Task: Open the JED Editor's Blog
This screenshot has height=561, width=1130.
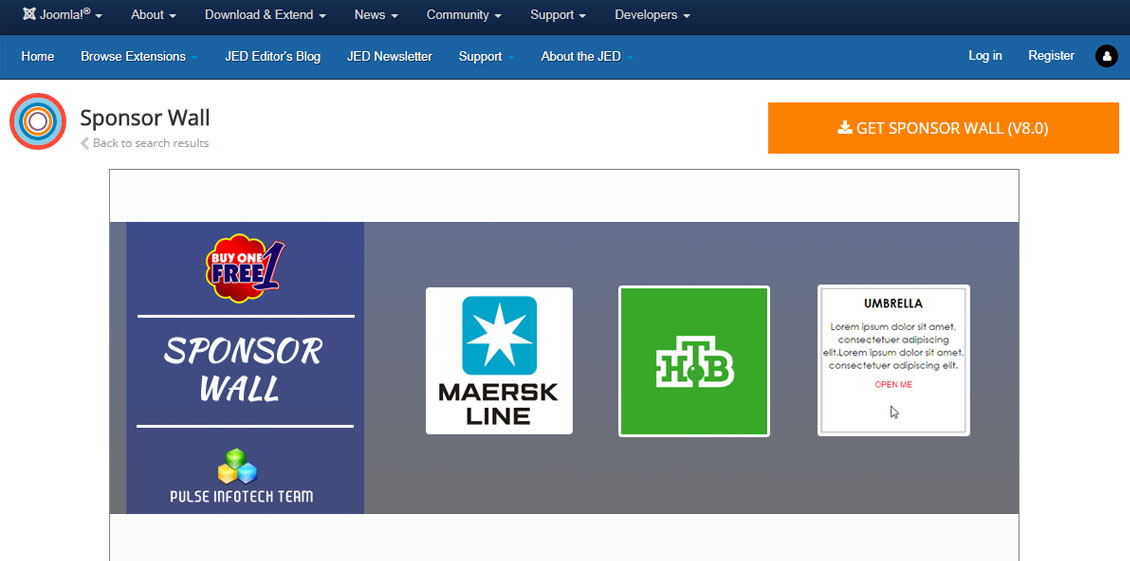Action: (x=272, y=56)
